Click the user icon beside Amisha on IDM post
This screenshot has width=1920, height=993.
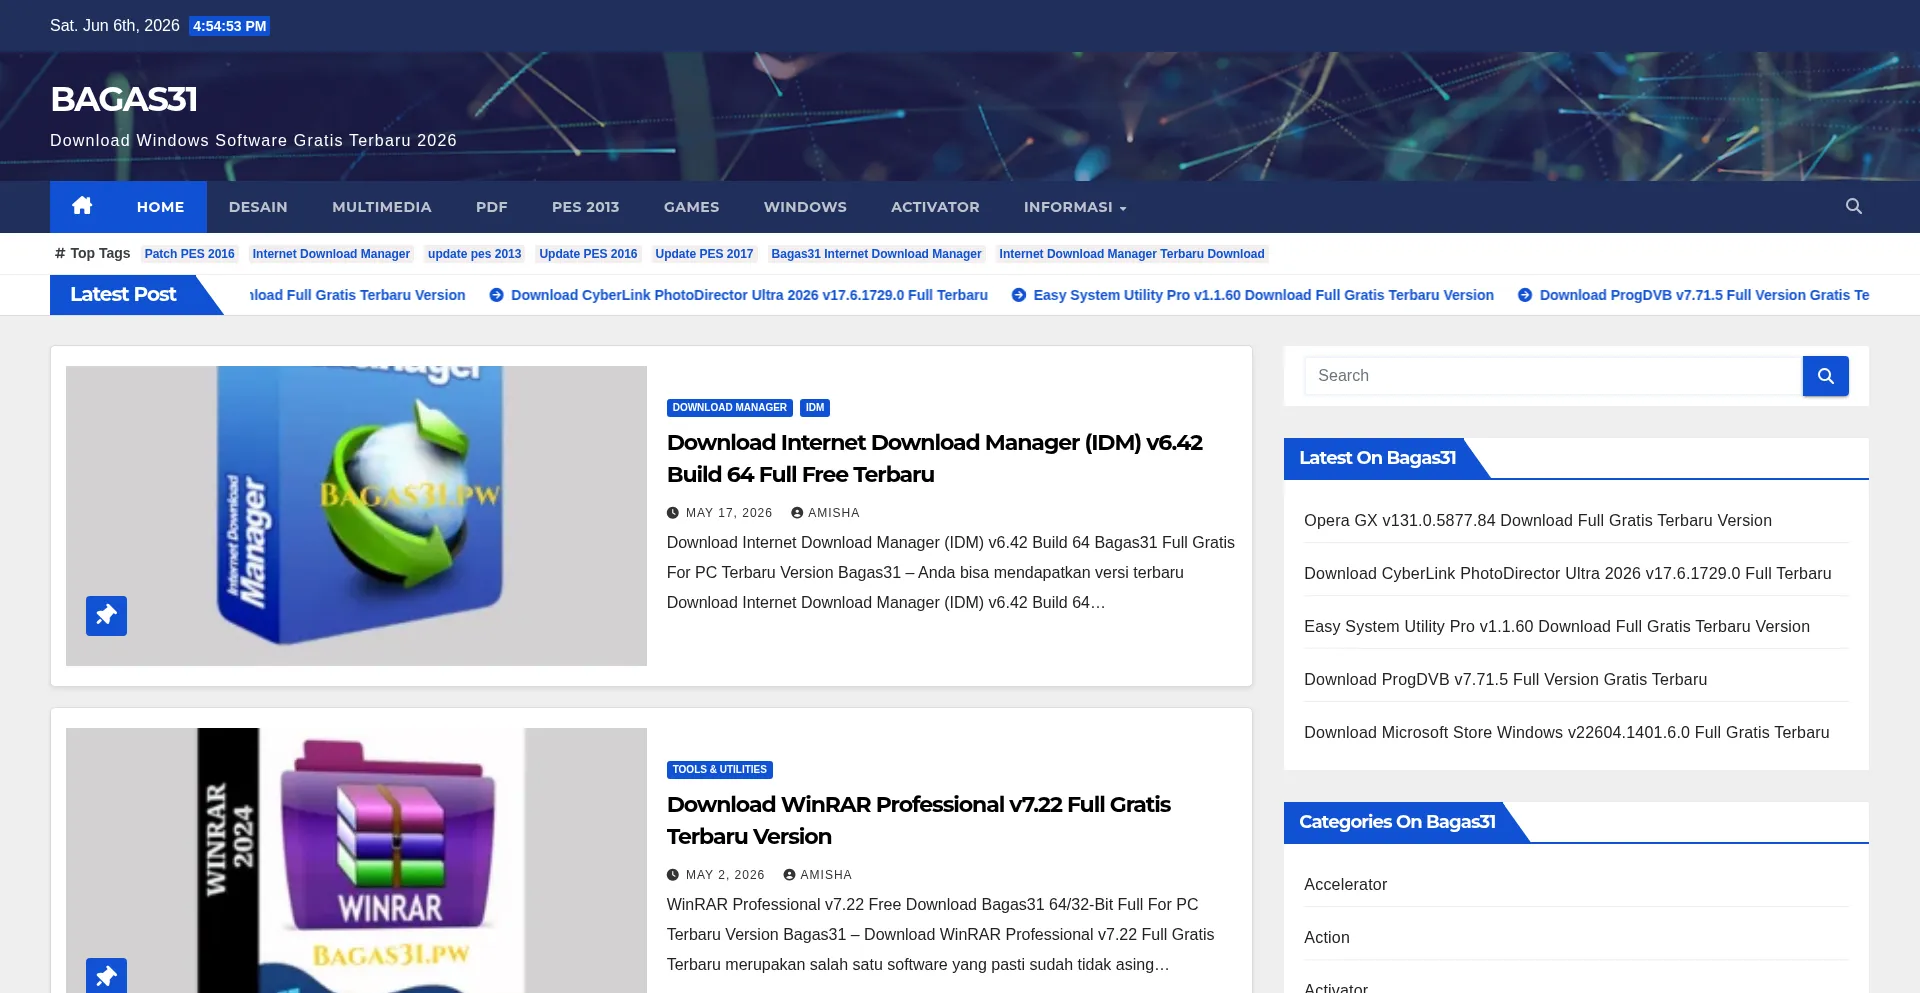pyautogui.click(x=797, y=513)
